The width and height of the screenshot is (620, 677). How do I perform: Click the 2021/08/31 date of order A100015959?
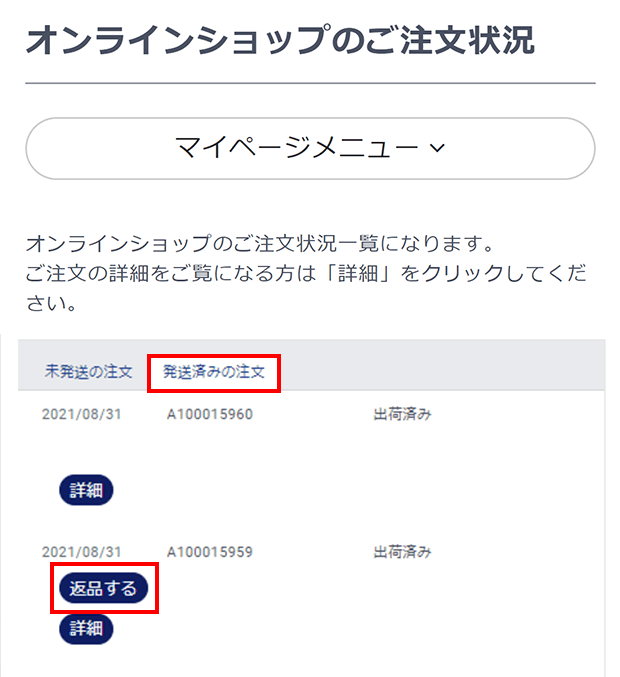(82, 552)
